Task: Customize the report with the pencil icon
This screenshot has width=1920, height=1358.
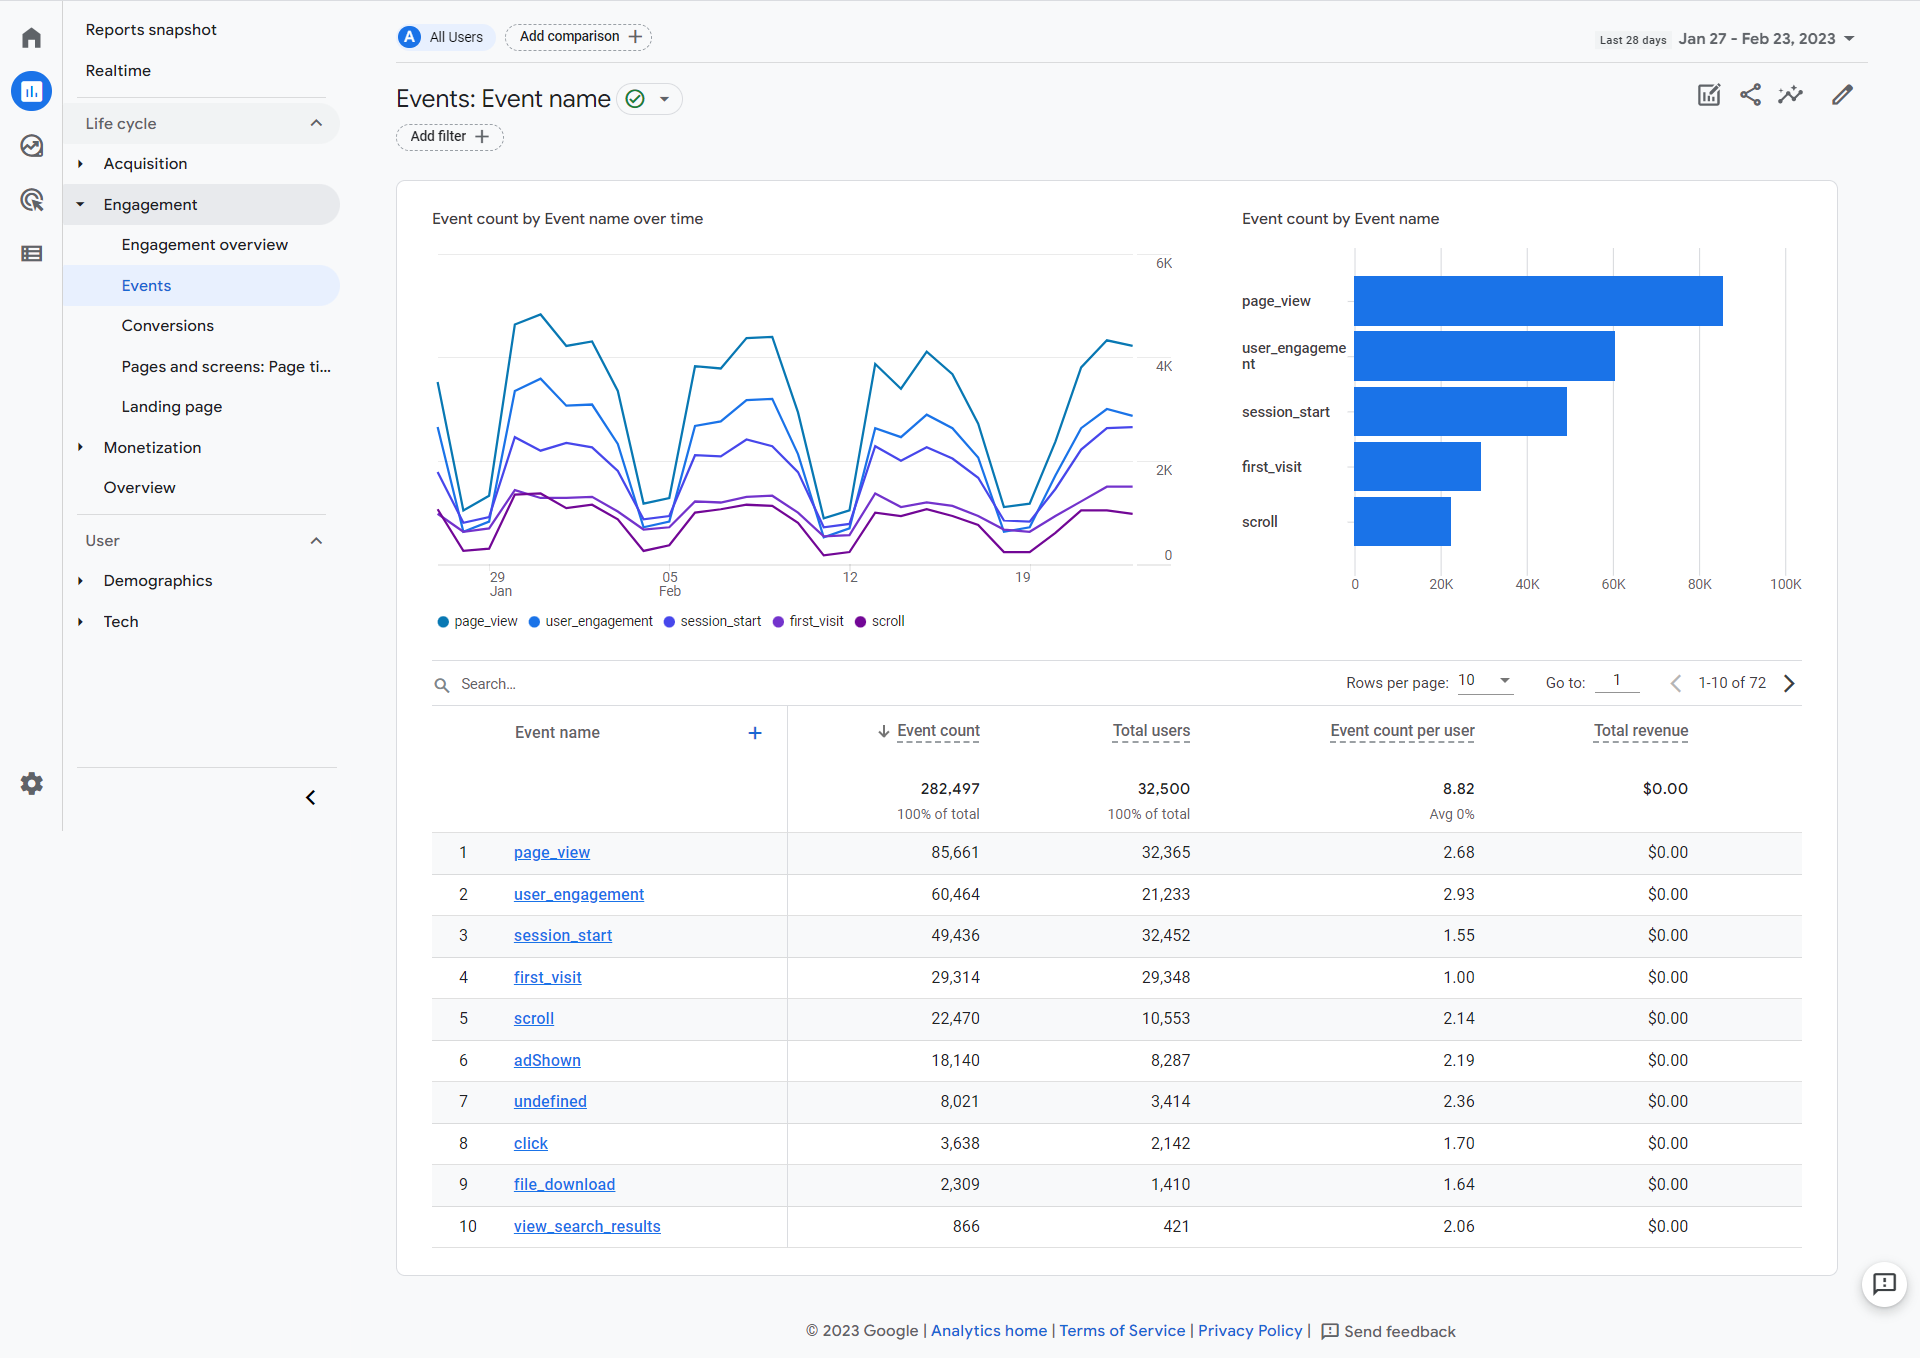Action: [x=1843, y=94]
